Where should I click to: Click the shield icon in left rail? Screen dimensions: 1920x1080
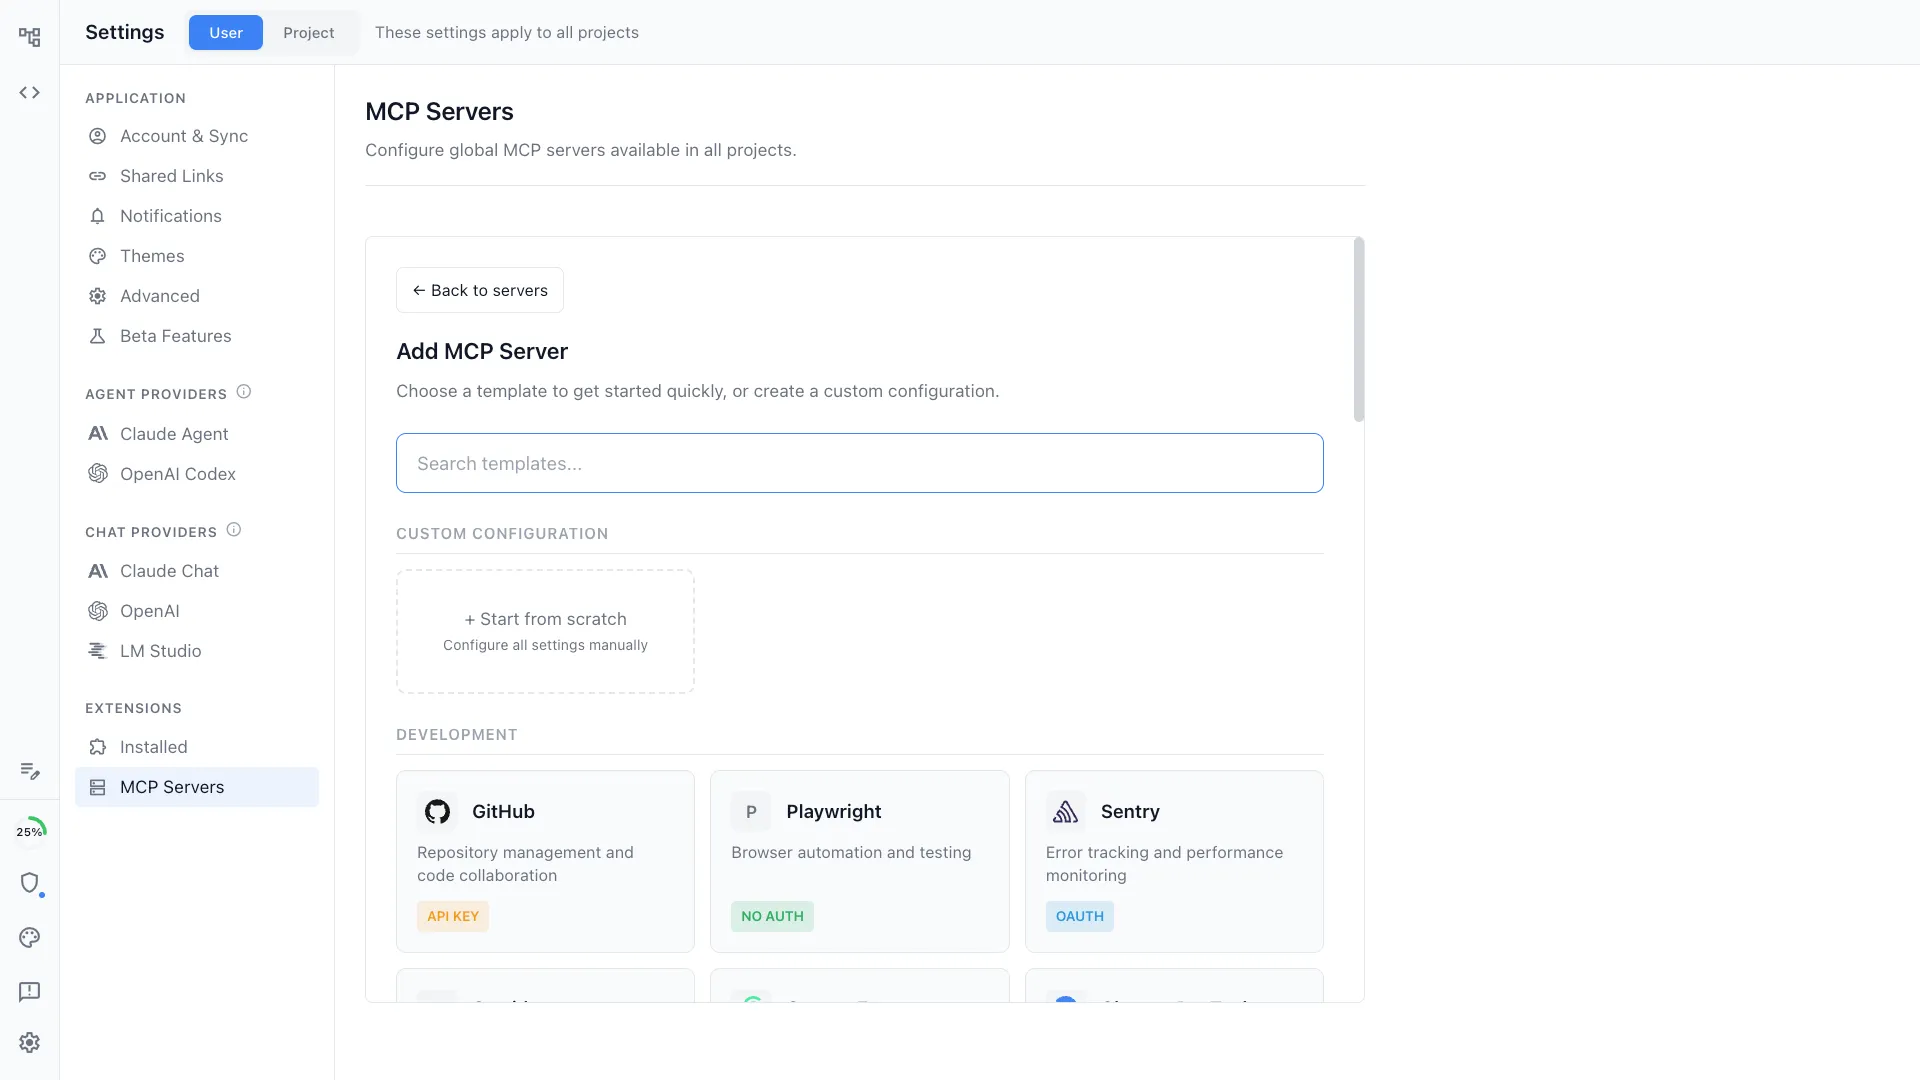pyautogui.click(x=30, y=883)
